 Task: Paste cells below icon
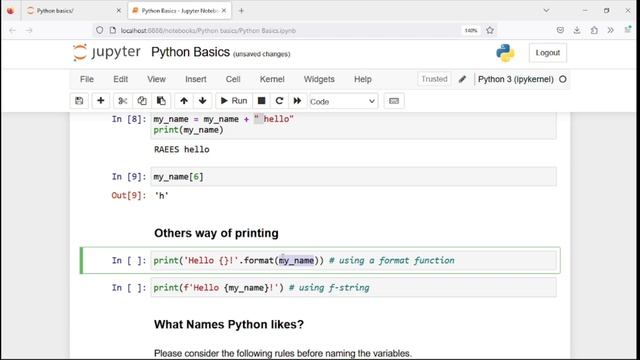click(161, 101)
